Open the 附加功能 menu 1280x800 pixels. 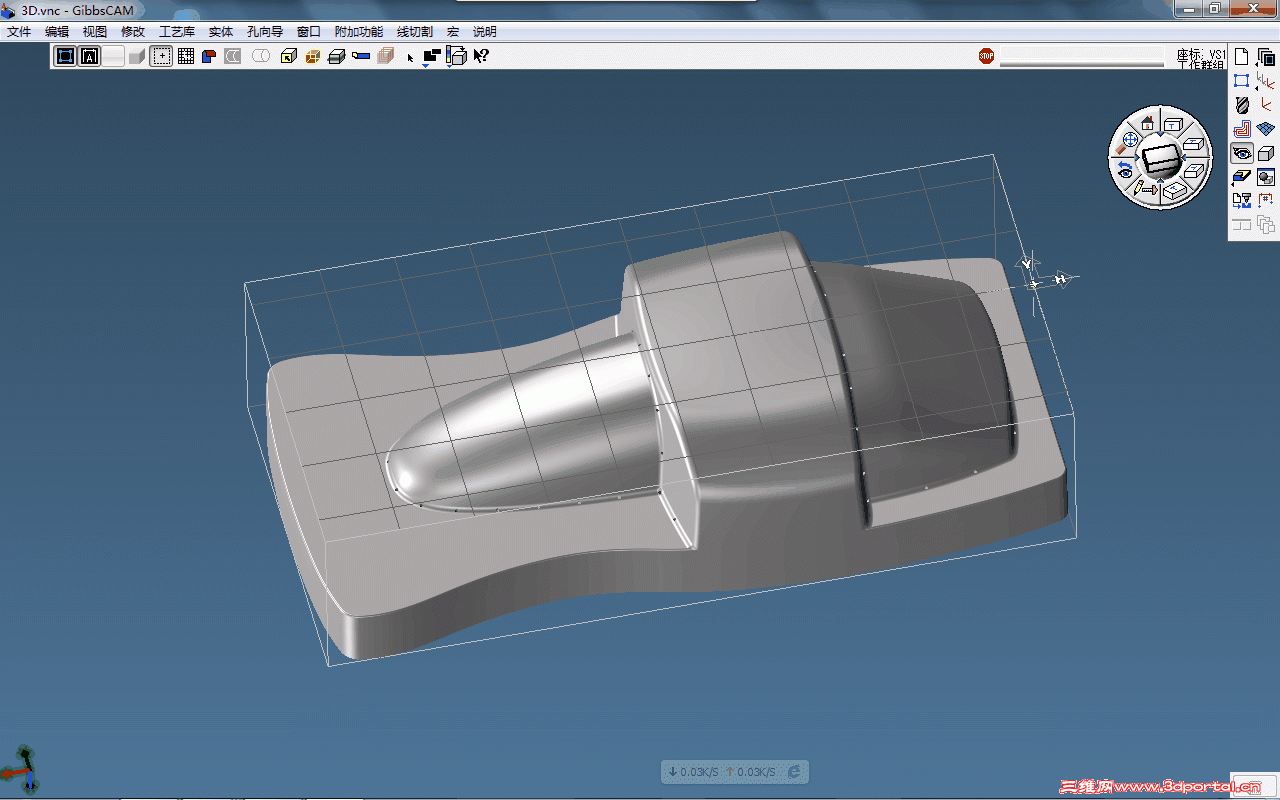[359, 32]
